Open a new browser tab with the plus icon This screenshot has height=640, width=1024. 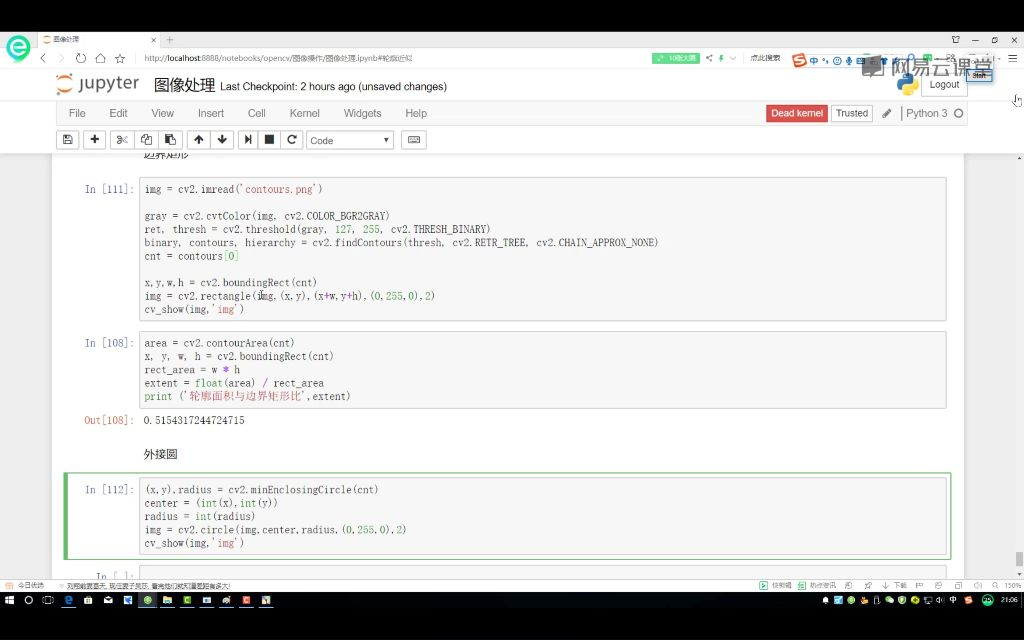coord(170,40)
